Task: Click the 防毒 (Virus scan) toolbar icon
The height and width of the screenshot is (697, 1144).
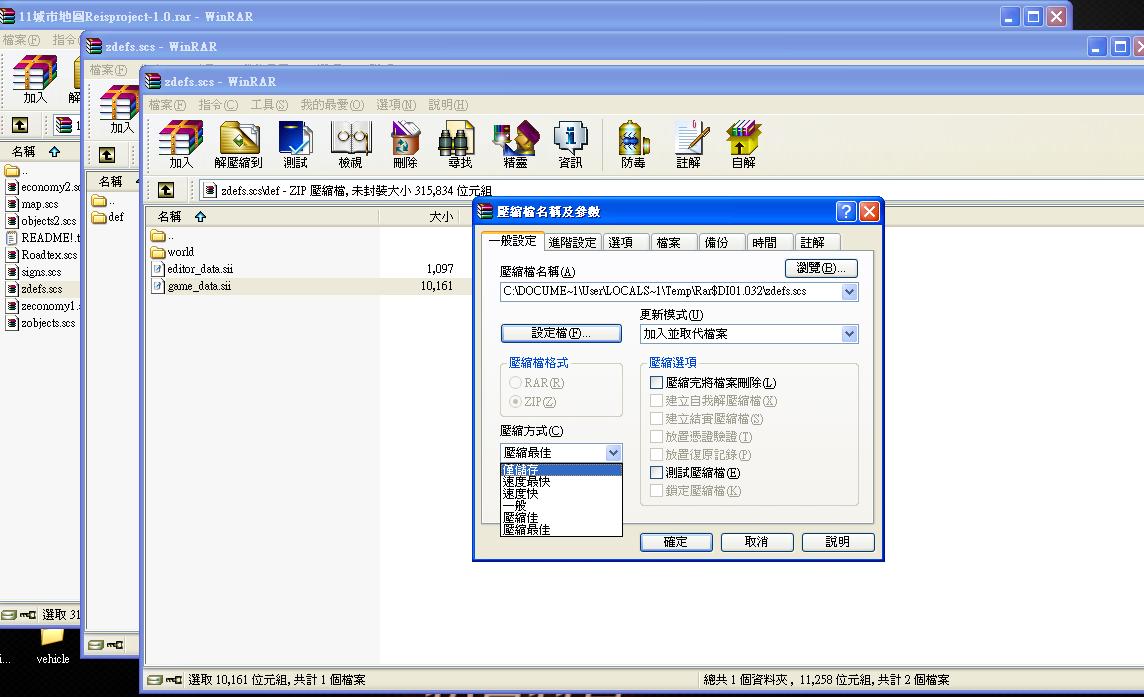Action: click(x=633, y=145)
